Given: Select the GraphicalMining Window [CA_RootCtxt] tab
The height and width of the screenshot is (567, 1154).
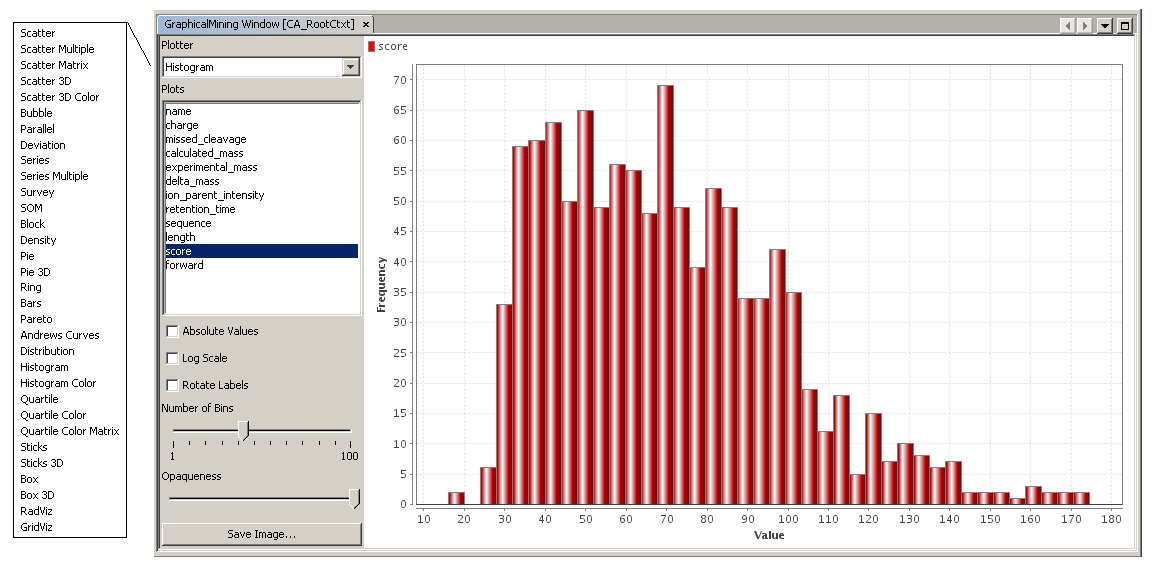Looking at the screenshot, I should 261,24.
